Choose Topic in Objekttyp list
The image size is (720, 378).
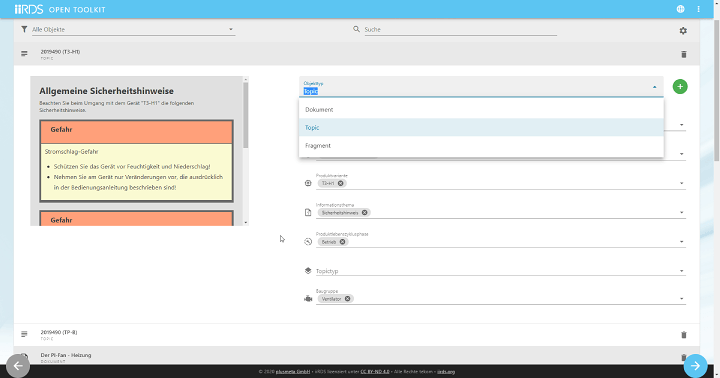coord(481,128)
